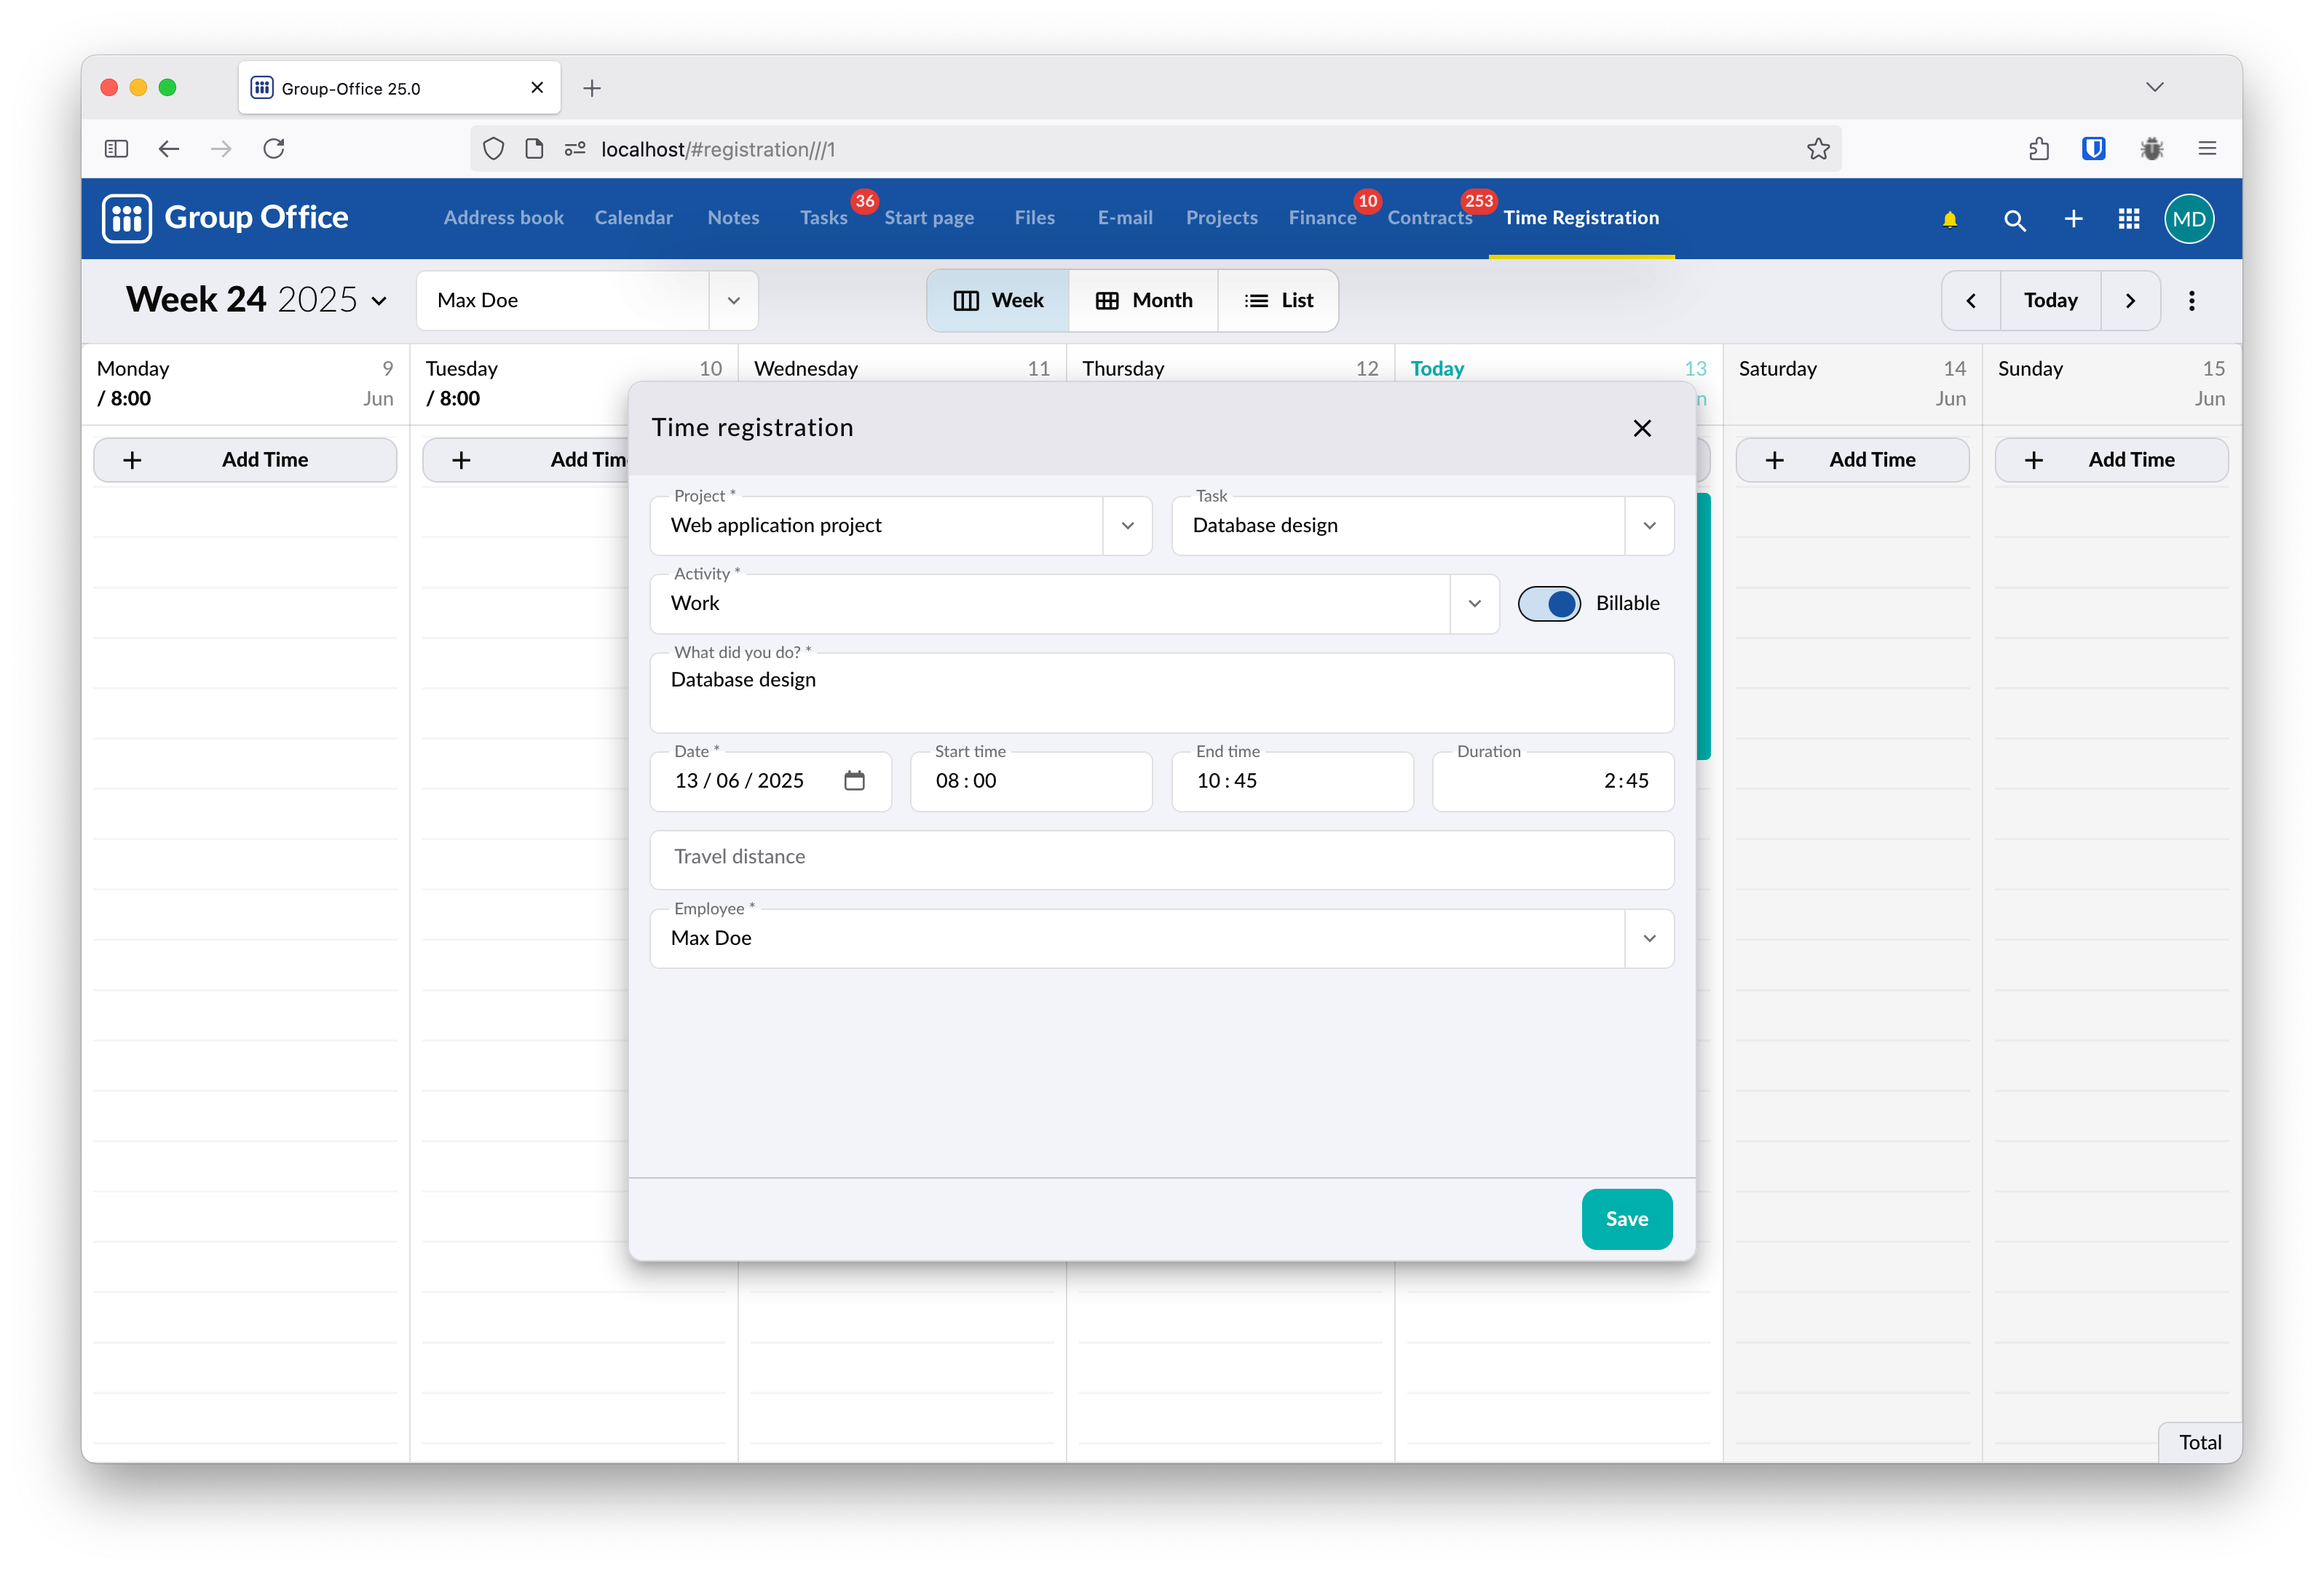Click the Date field value
The width and height of the screenshot is (2324, 1571).
click(739, 781)
